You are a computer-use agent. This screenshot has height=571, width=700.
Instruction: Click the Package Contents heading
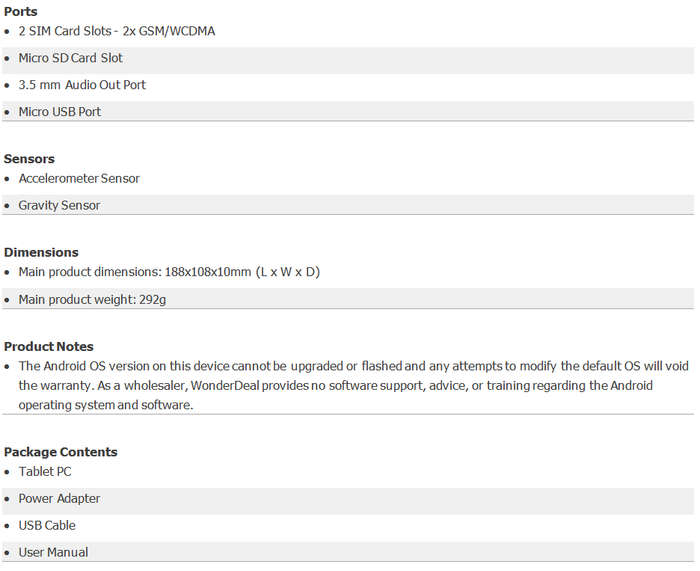(x=60, y=452)
